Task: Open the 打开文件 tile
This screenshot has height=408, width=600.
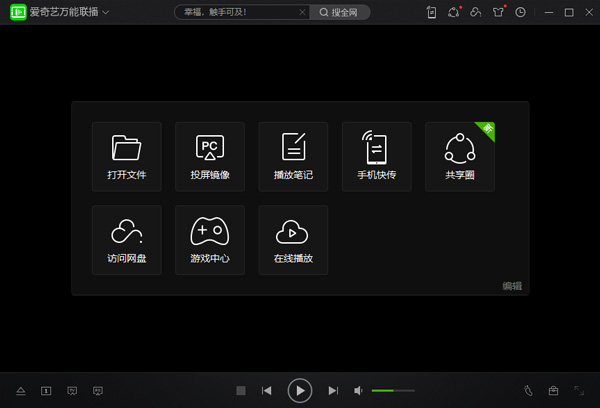Action: point(127,157)
